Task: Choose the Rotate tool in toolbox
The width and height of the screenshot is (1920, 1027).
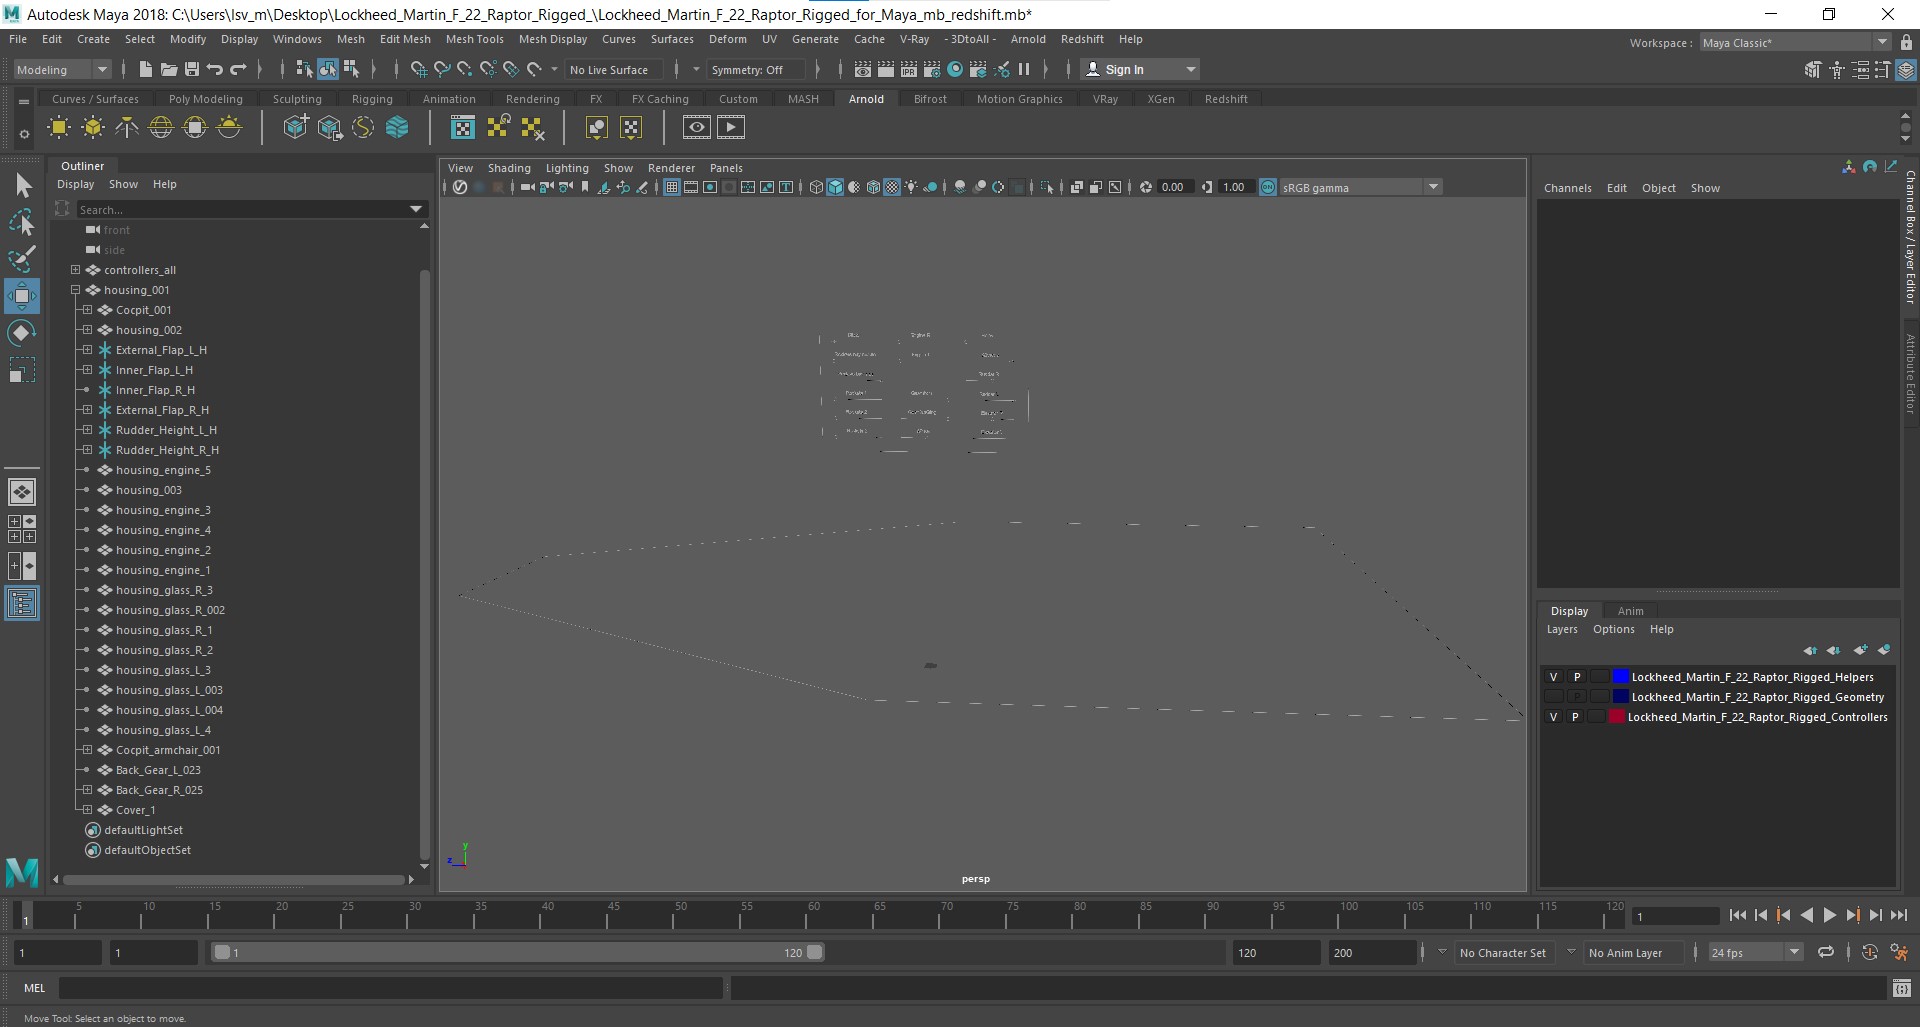Action: pyautogui.click(x=22, y=333)
